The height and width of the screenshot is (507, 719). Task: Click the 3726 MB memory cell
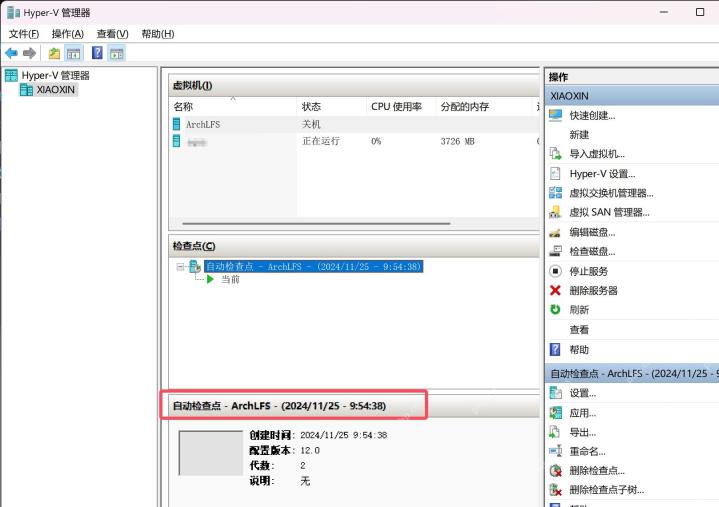[458, 141]
